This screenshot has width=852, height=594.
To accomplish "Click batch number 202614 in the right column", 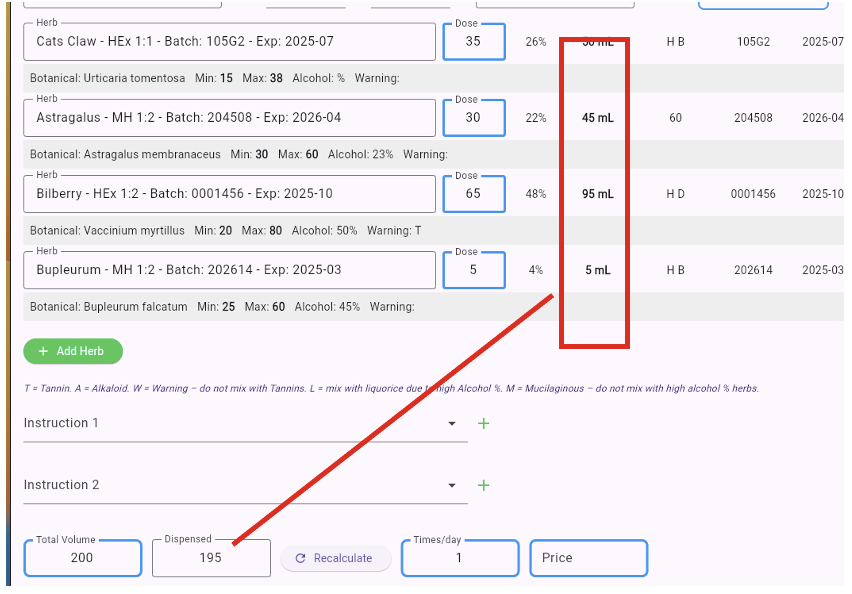I will [x=753, y=270].
